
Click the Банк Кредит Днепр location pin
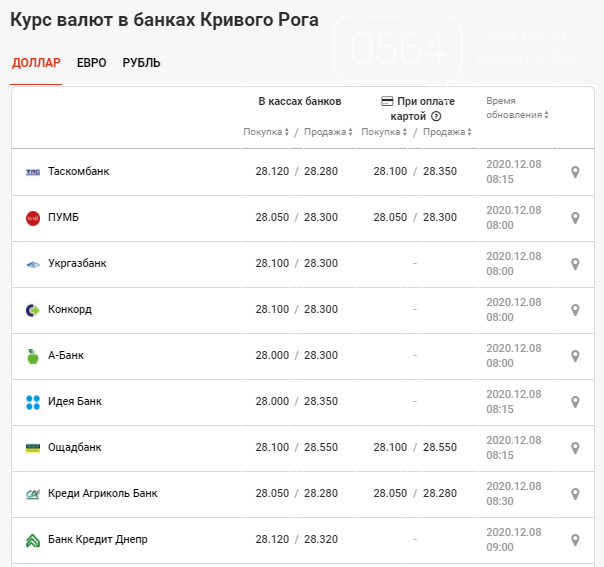575,540
